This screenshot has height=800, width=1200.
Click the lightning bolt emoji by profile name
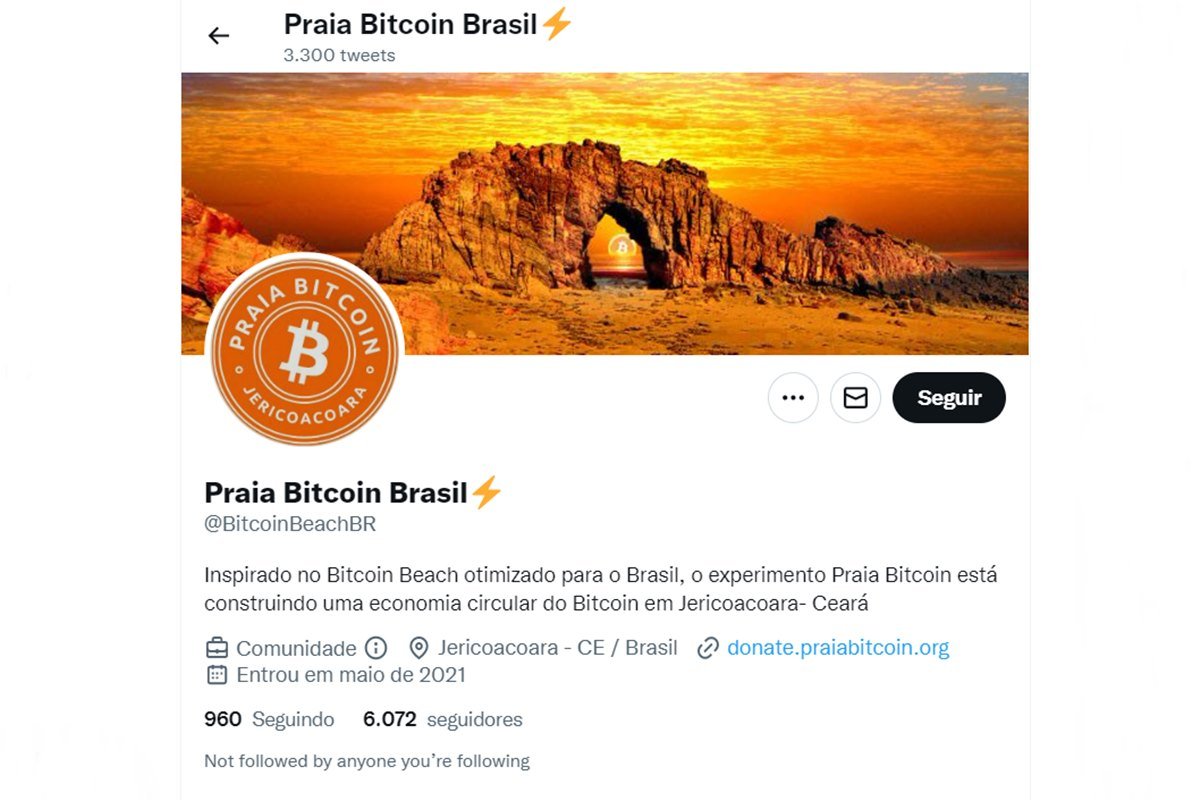pos(486,492)
